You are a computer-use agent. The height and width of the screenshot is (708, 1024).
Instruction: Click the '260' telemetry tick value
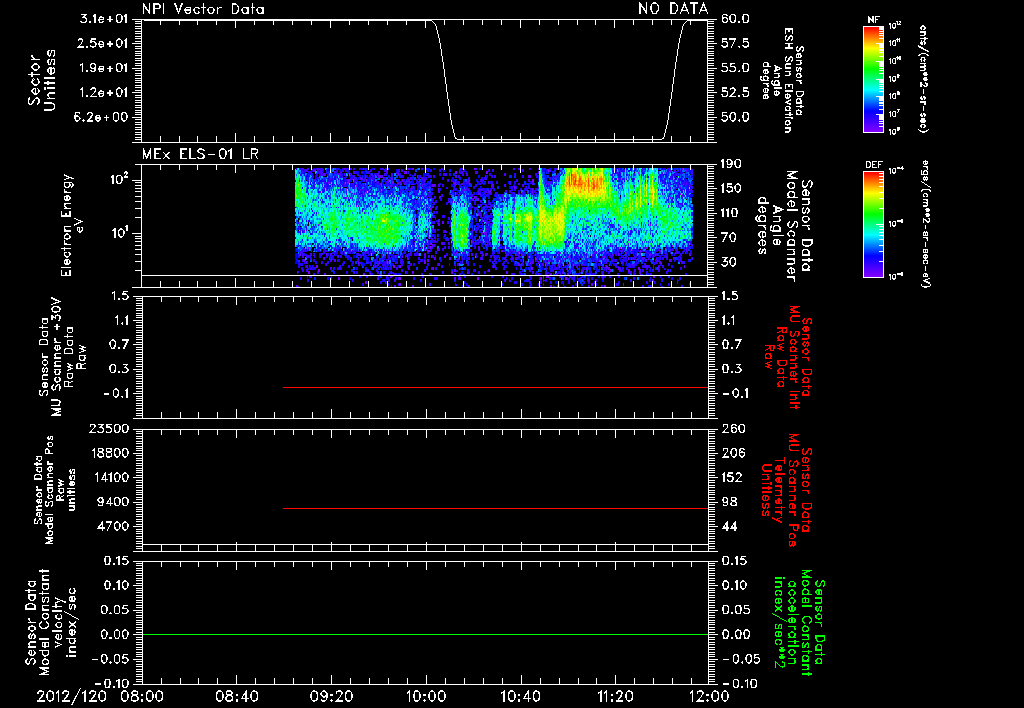[x=734, y=428]
